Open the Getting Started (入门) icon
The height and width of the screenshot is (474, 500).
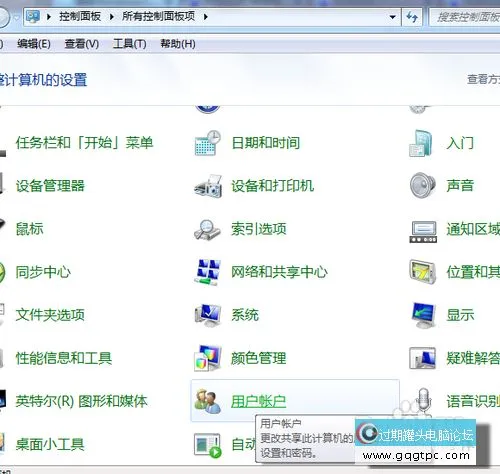[421, 143]
